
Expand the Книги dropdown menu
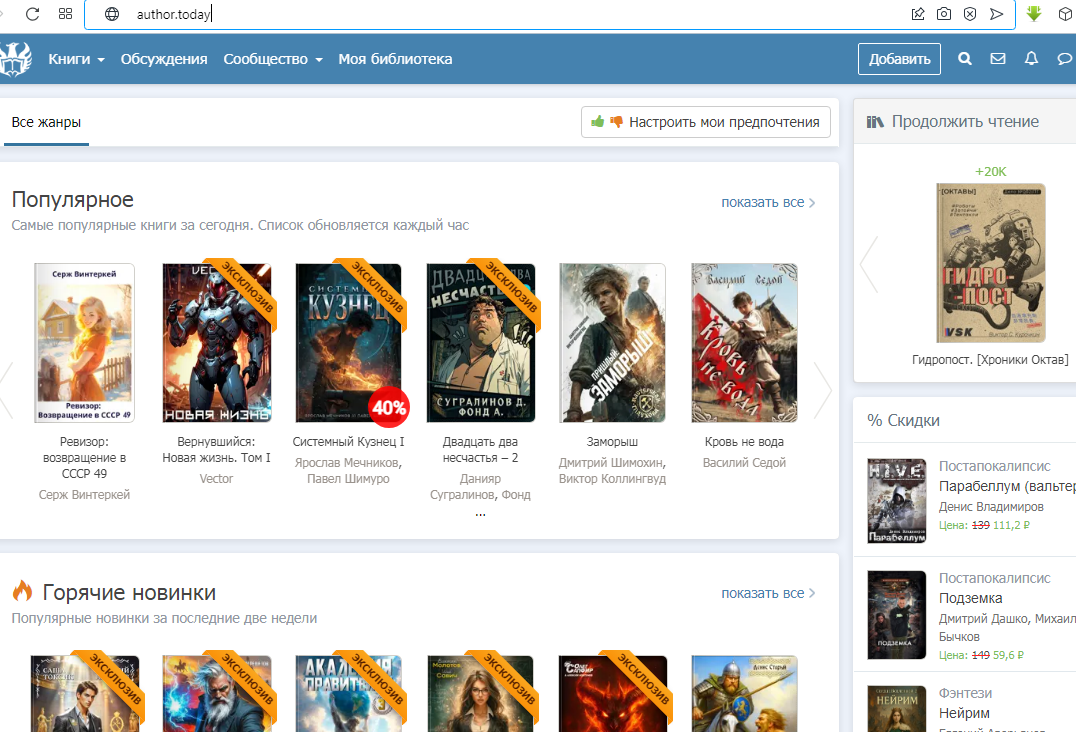coord(76,59)
